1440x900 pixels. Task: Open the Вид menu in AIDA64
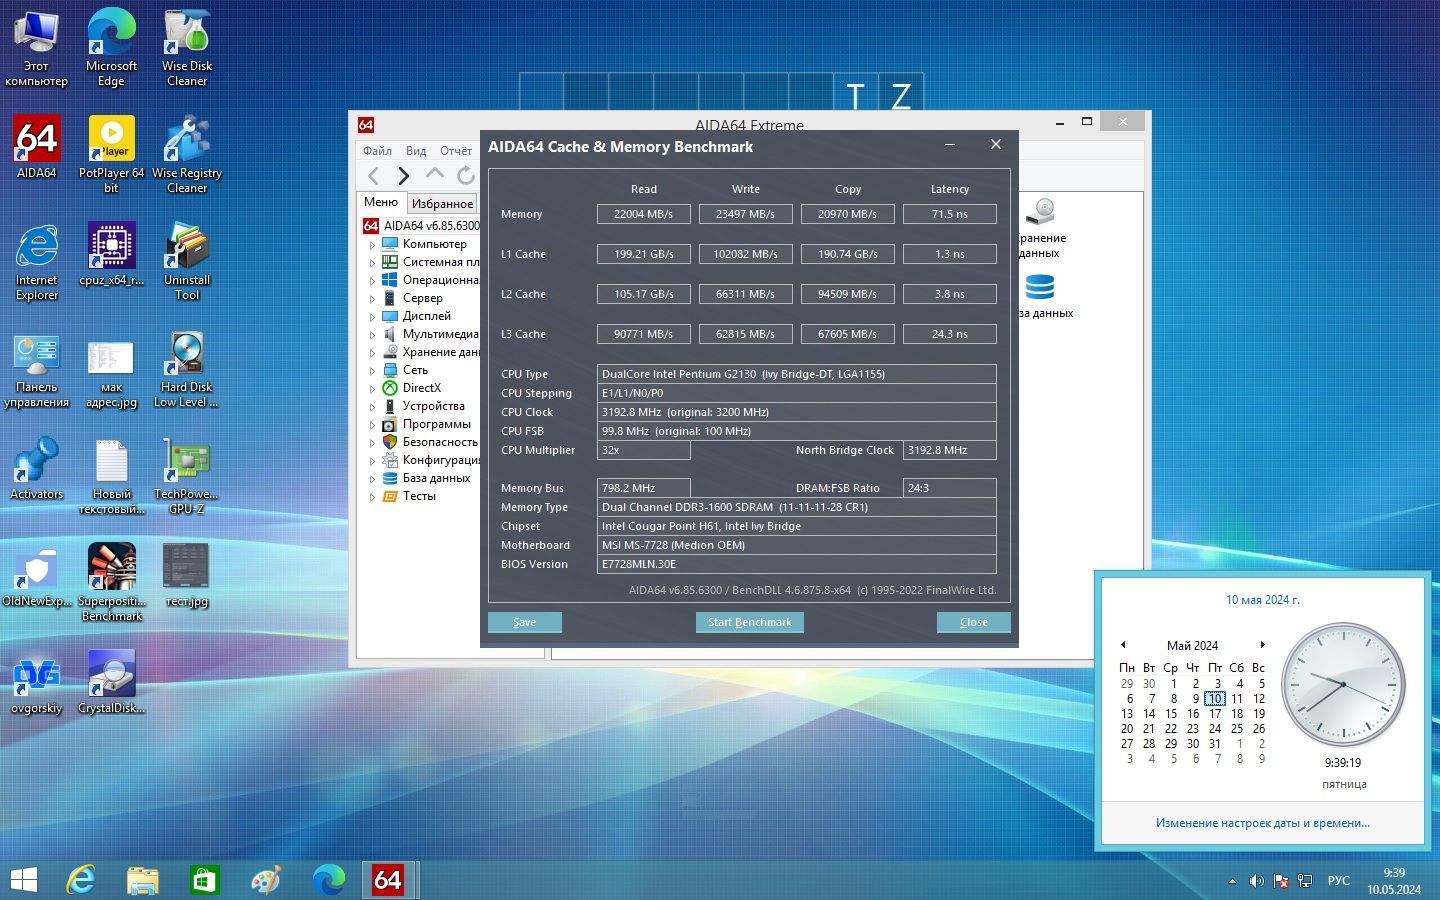(x=416, y=151)
